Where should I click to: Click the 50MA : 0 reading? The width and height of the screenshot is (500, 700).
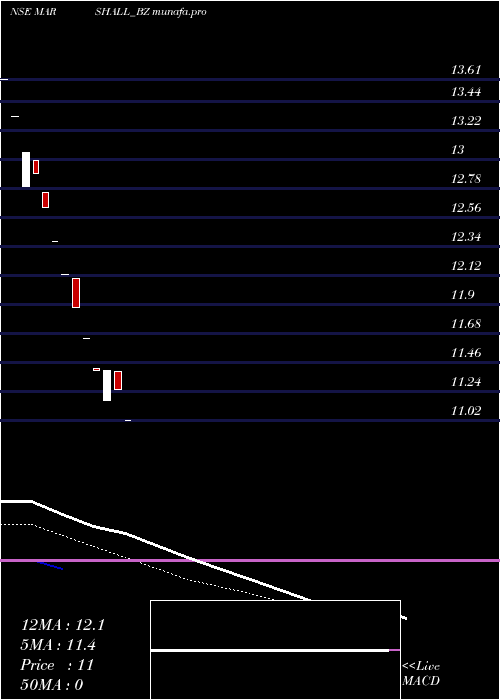[52, 685]
